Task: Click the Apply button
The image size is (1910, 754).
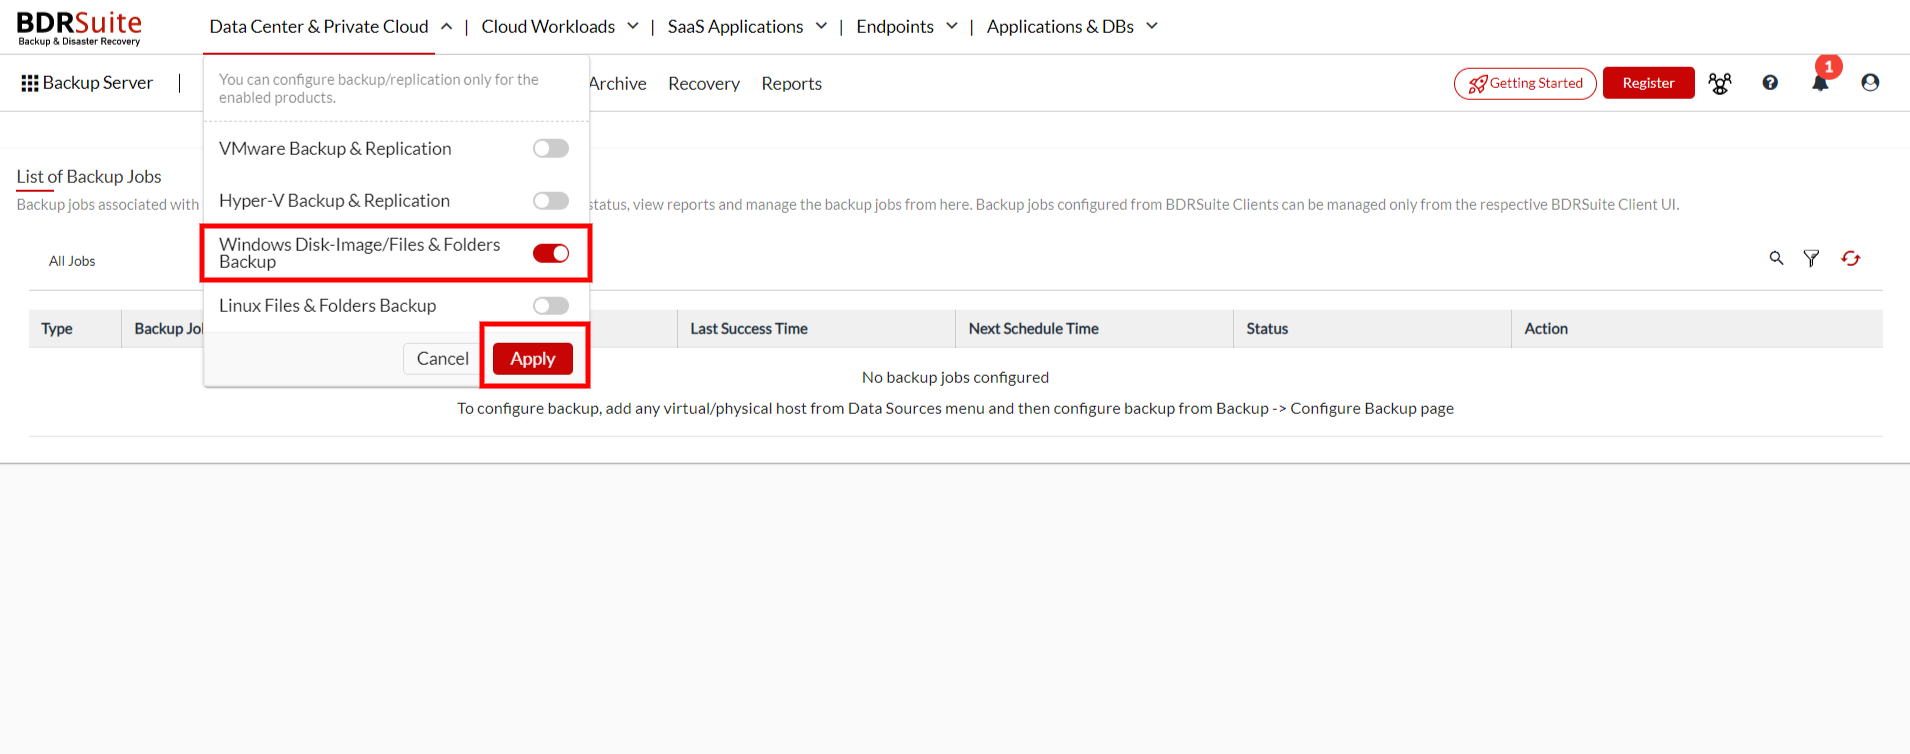Action: point(533,359)
